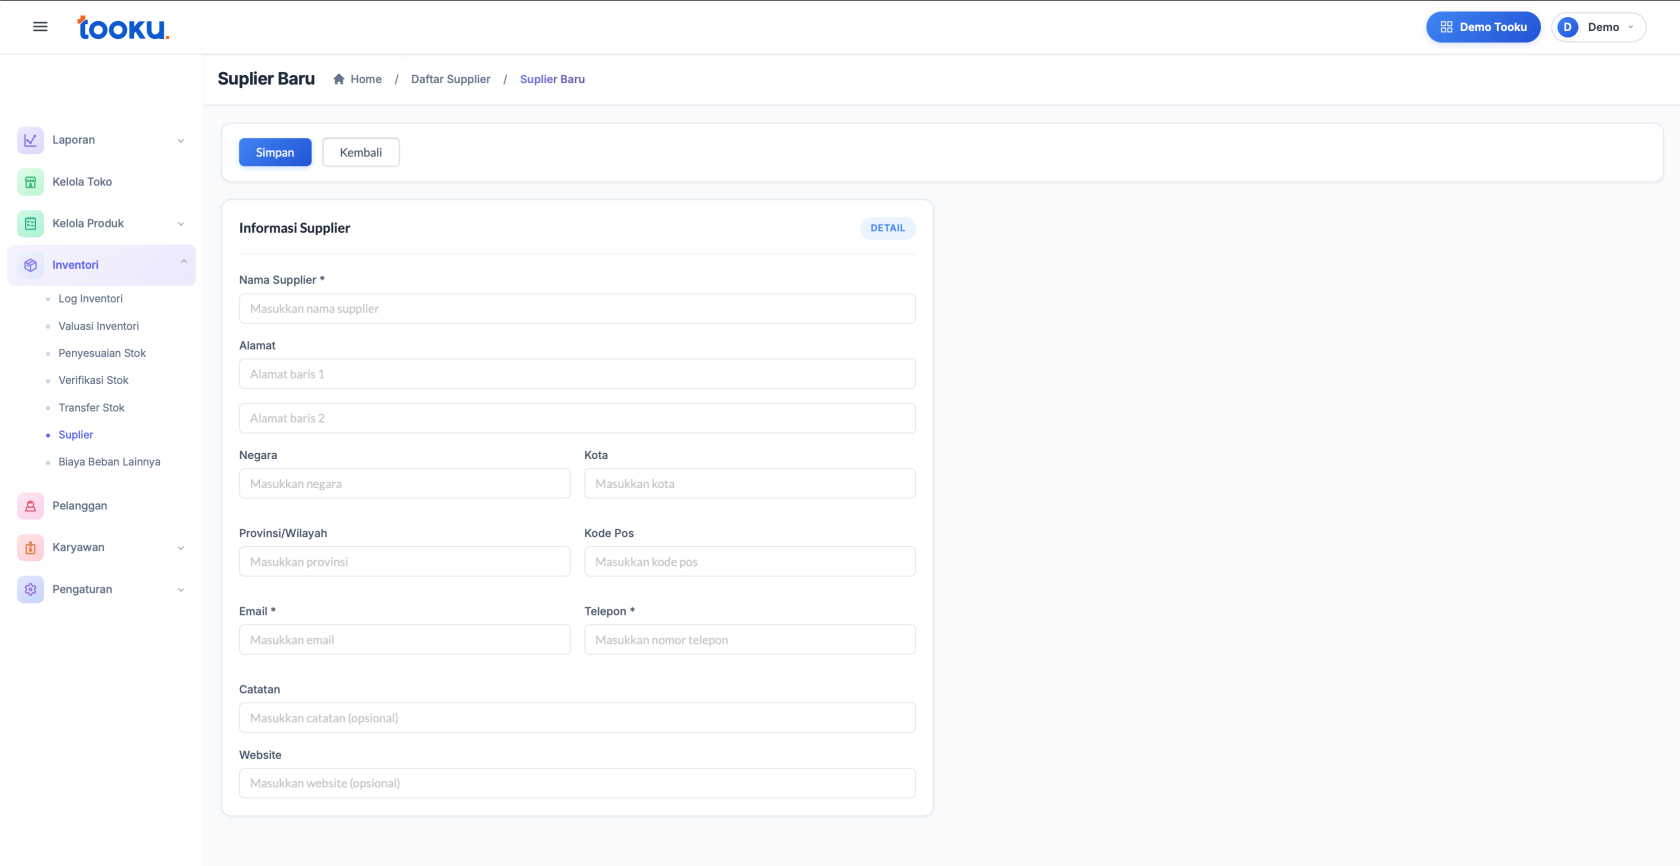Go to Daftar Supplier breadcrumb link
The image size is (1680, 866).
[450, 79]
